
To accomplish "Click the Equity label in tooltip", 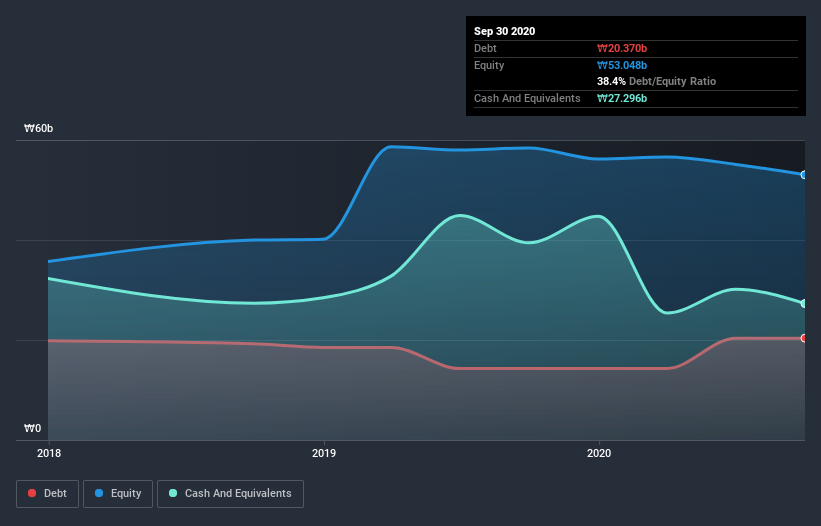I will click(x=489, y=65).
